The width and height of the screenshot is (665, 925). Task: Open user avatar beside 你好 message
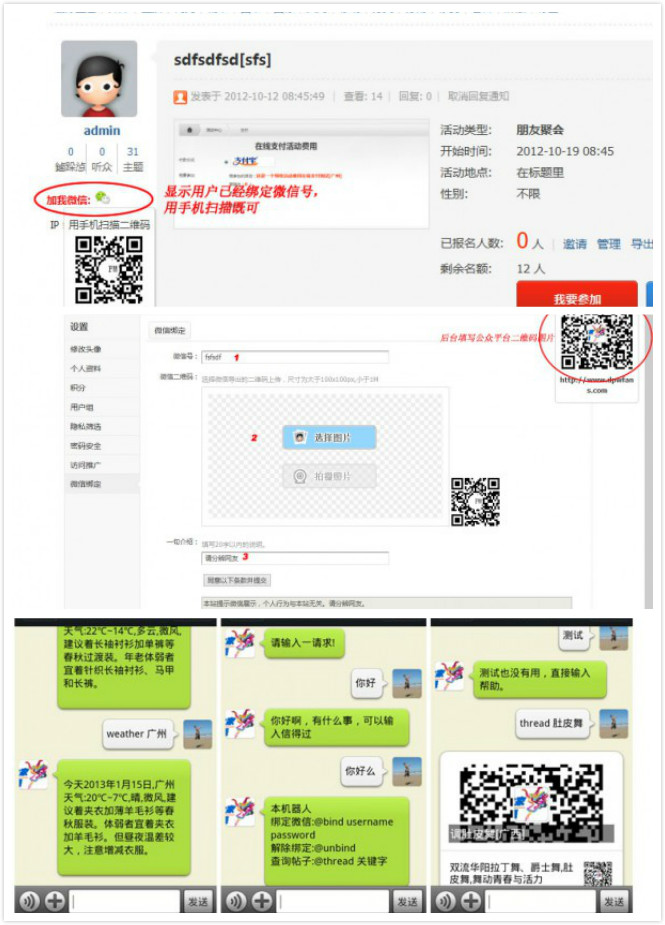(x=407, y=683)
